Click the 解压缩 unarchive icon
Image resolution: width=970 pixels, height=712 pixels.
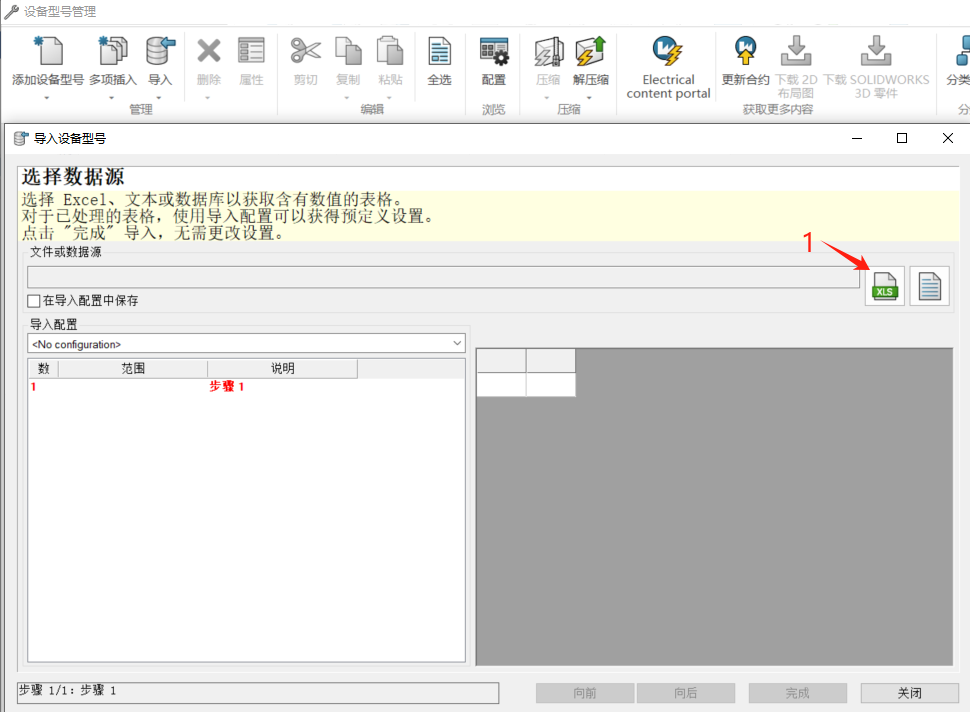coord(590,52)
